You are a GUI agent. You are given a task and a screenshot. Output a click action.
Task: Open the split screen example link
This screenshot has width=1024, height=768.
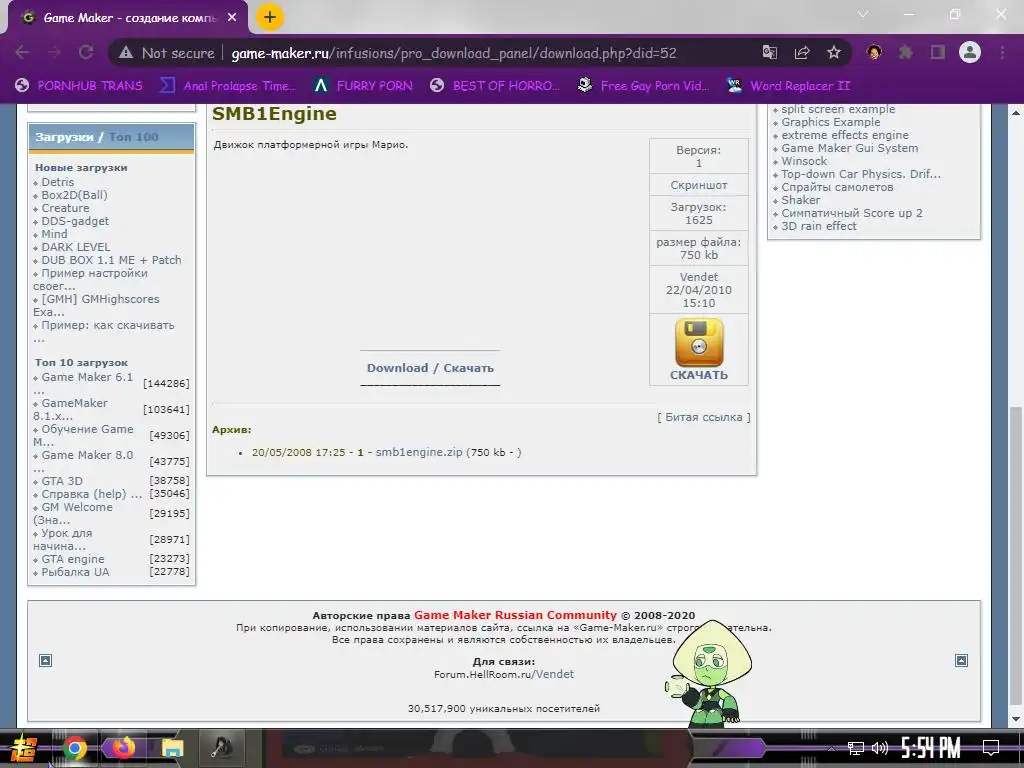[839, 109]
